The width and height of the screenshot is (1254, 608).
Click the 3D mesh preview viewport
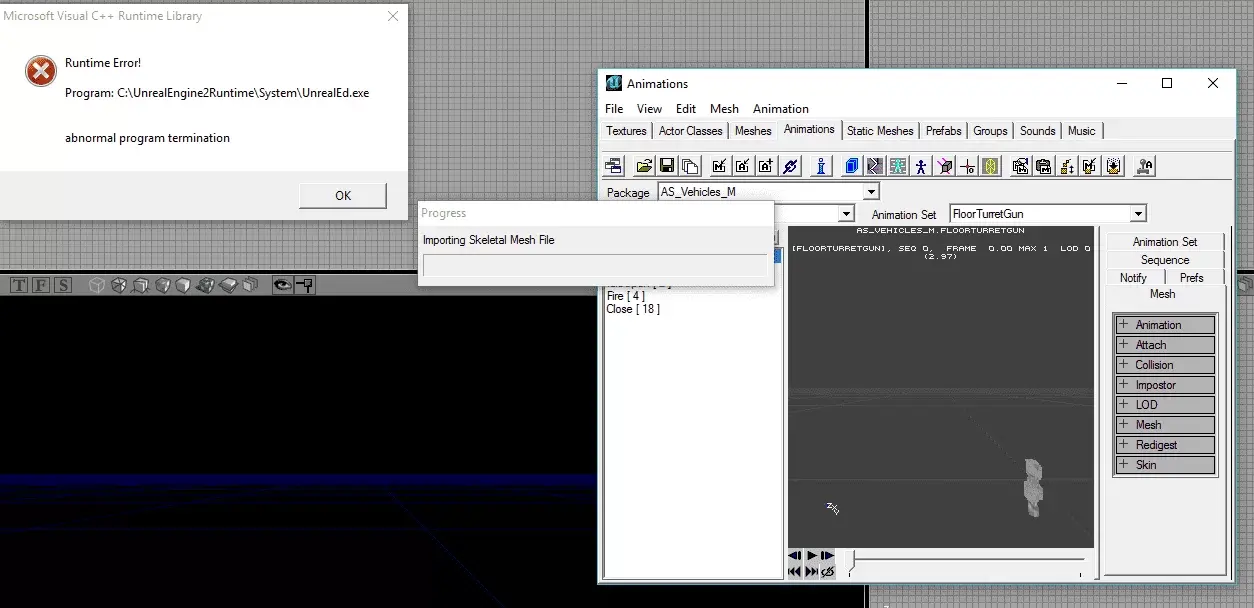[941, 387]
